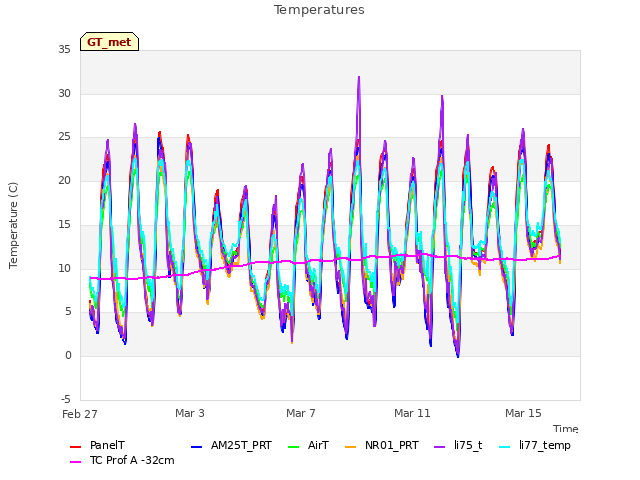The width and height of the screenshot is (640, 480).
Task: Click the 10 y-axis tick label
Action: click(x=64, y=268)
